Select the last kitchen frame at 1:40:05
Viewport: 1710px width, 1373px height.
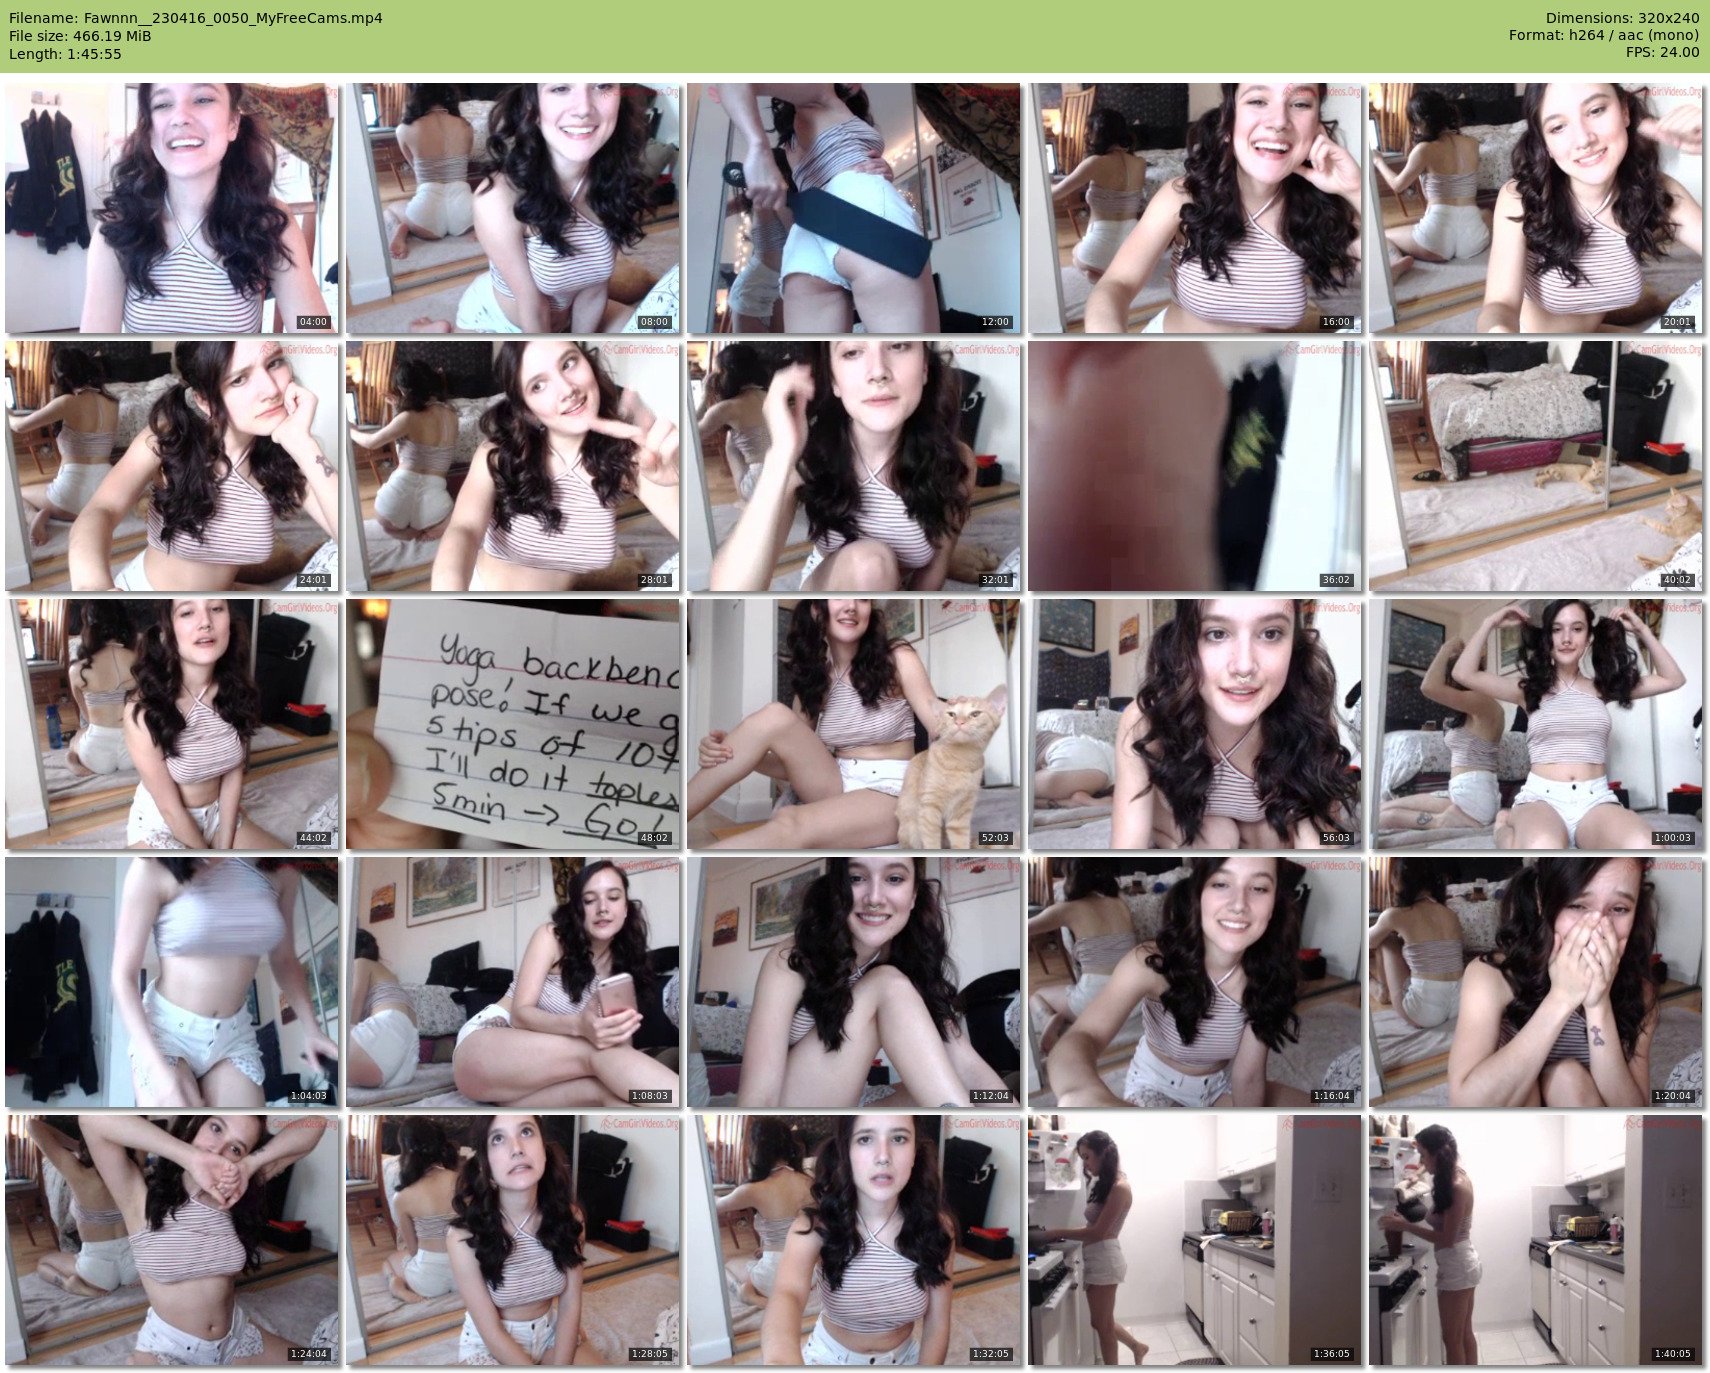click(x=1535, y=1240)
